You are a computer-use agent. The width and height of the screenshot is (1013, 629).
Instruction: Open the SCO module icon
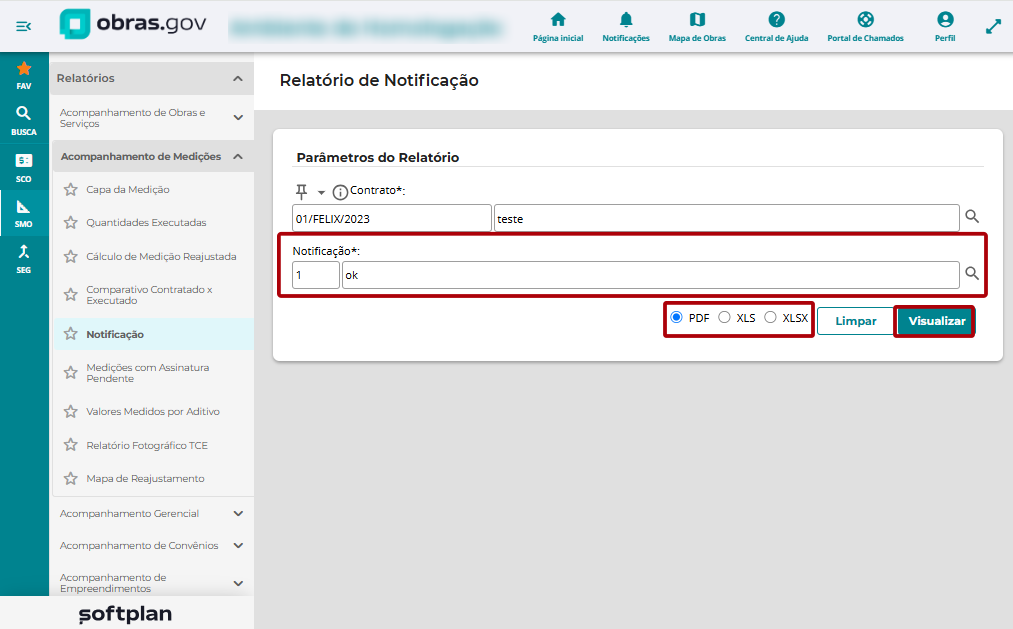pyautogui.click(x=24, y=167)
